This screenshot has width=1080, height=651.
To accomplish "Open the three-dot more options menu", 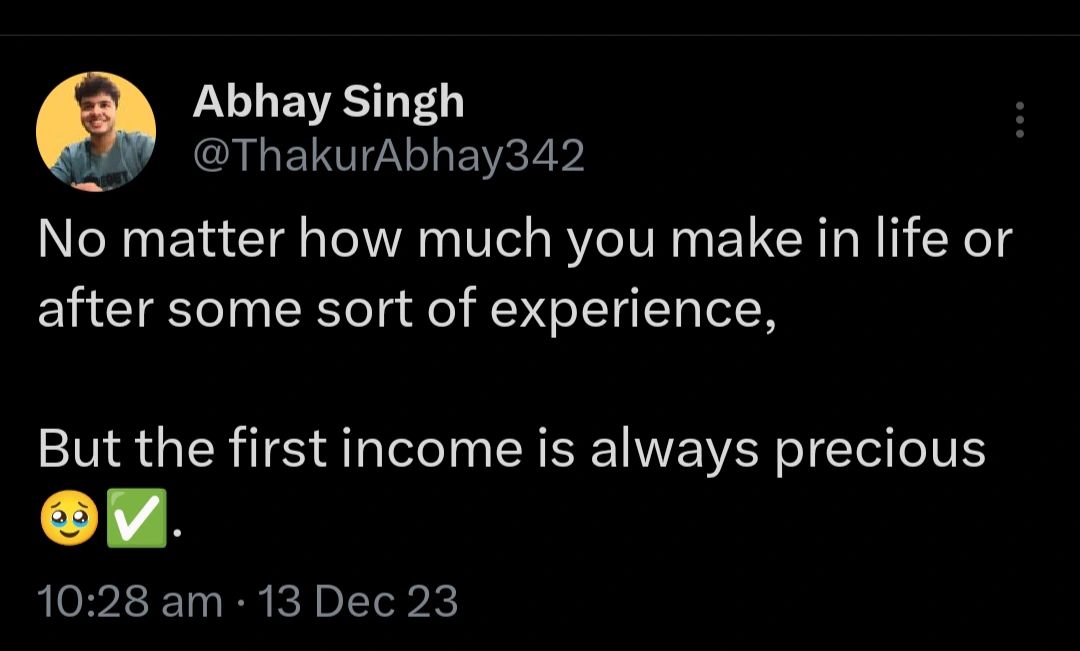I will [x=1019, y=120].
